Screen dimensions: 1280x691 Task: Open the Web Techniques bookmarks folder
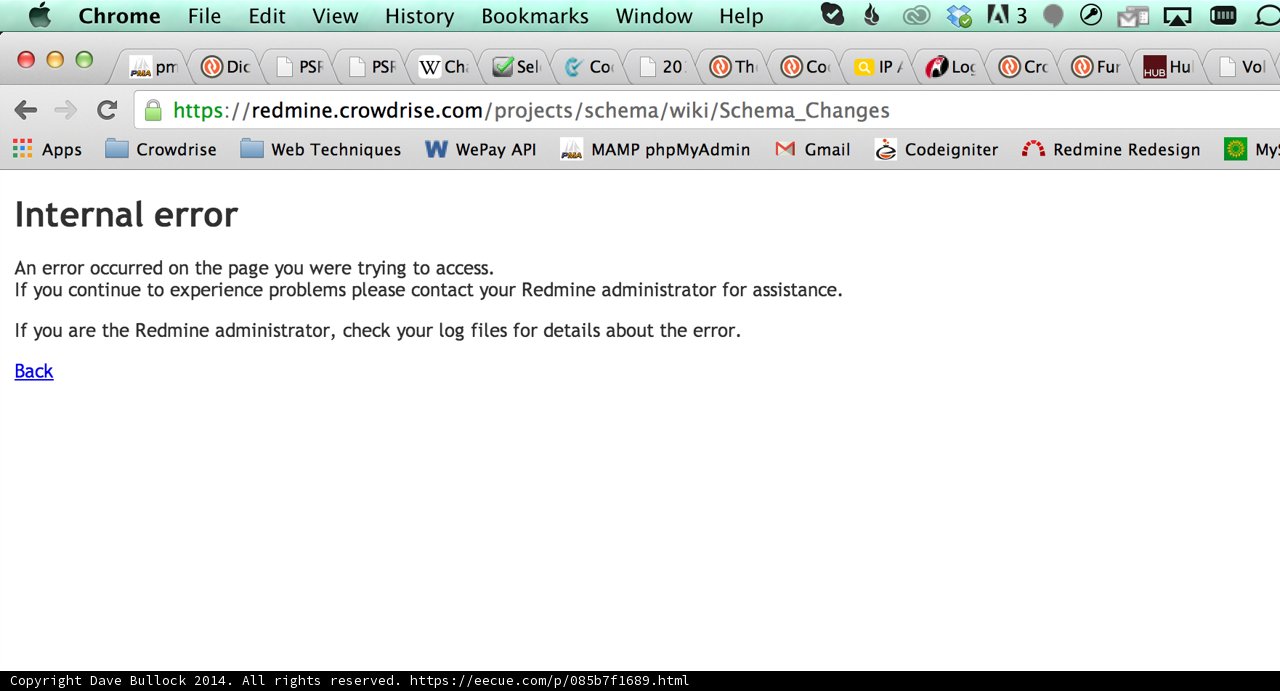[x=321, y=149]
